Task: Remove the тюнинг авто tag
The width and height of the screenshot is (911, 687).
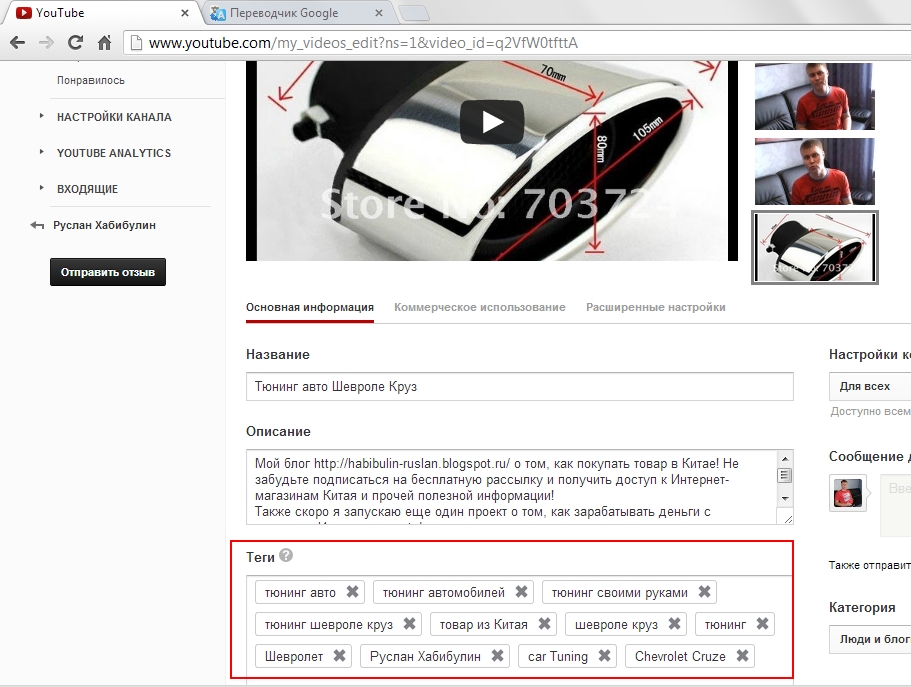Action: point(352,592)
